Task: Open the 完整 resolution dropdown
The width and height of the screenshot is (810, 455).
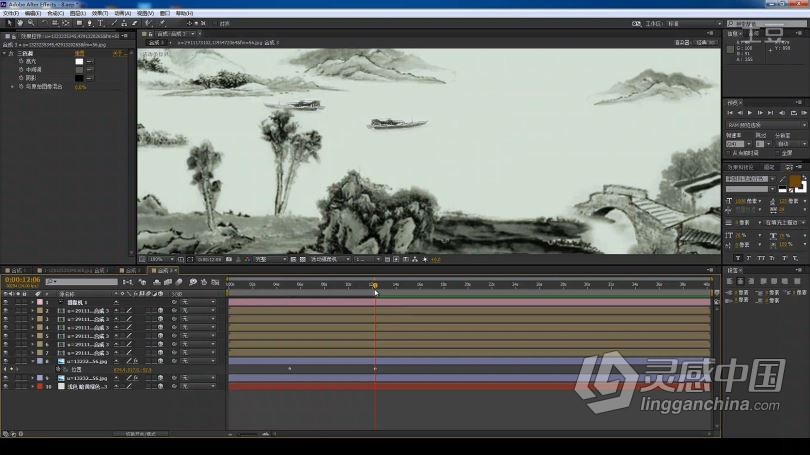Action: [x=270, y=259]
